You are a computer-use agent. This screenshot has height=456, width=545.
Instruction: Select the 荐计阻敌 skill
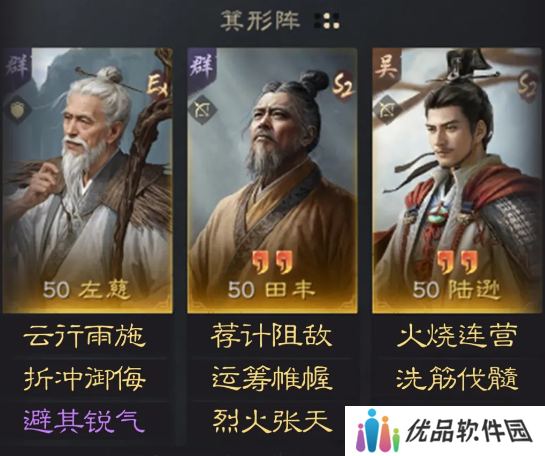271,336
